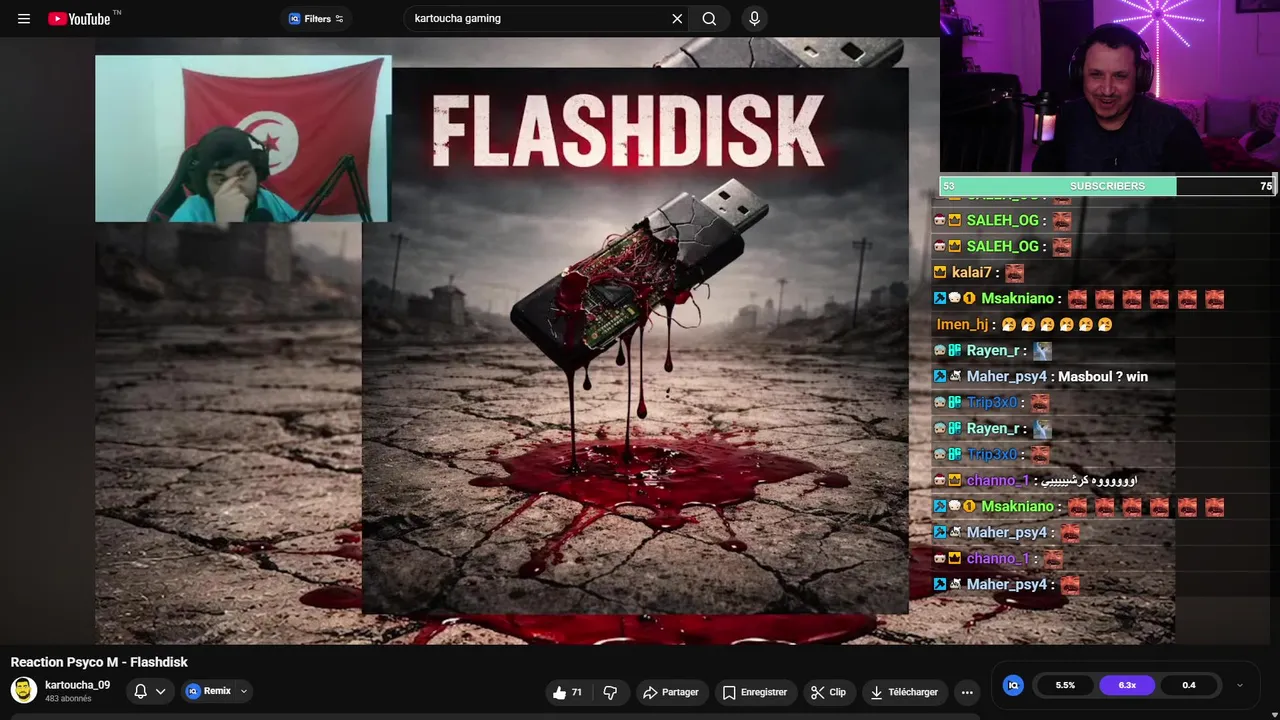
Task: Open the YouTube hamburger guide menu
Action: 24,18
